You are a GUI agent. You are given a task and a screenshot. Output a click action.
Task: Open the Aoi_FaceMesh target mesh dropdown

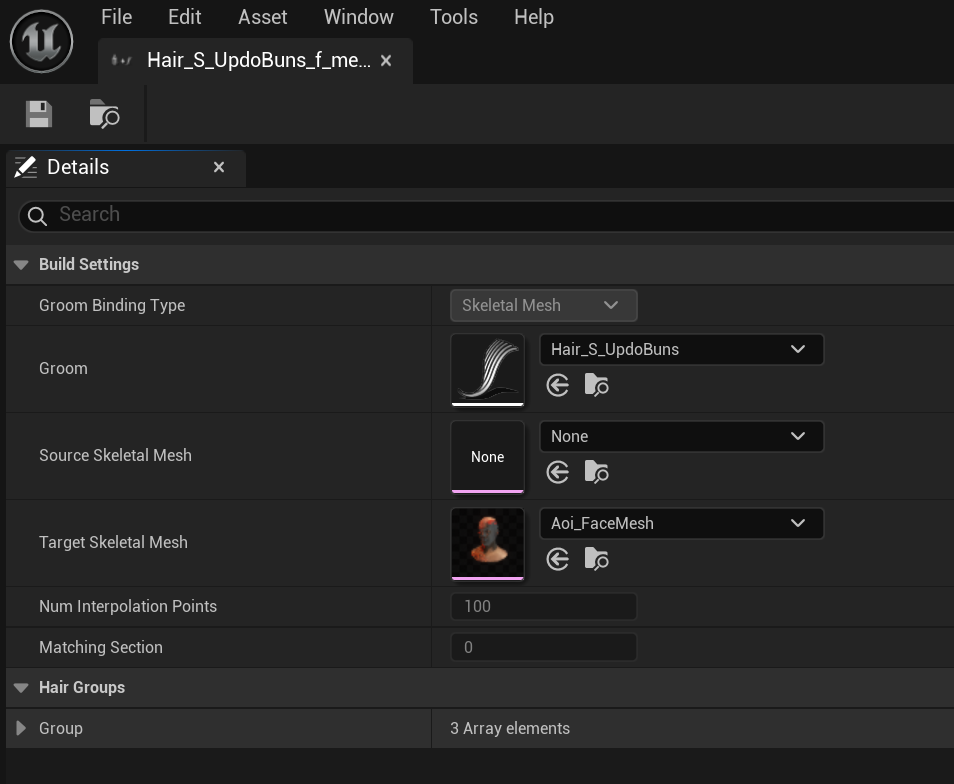[x=681, y=523]
